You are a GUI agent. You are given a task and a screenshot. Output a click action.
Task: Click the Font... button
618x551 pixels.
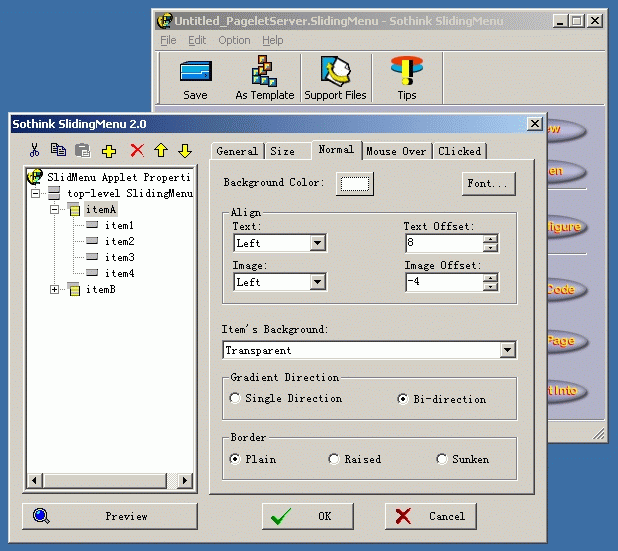488,183
